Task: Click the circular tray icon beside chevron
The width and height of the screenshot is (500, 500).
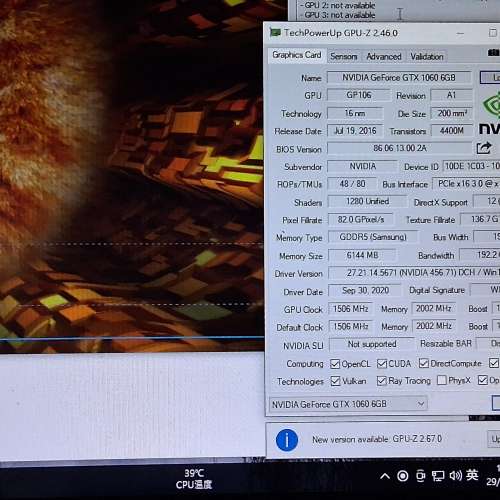Action: tap(403, 476)
